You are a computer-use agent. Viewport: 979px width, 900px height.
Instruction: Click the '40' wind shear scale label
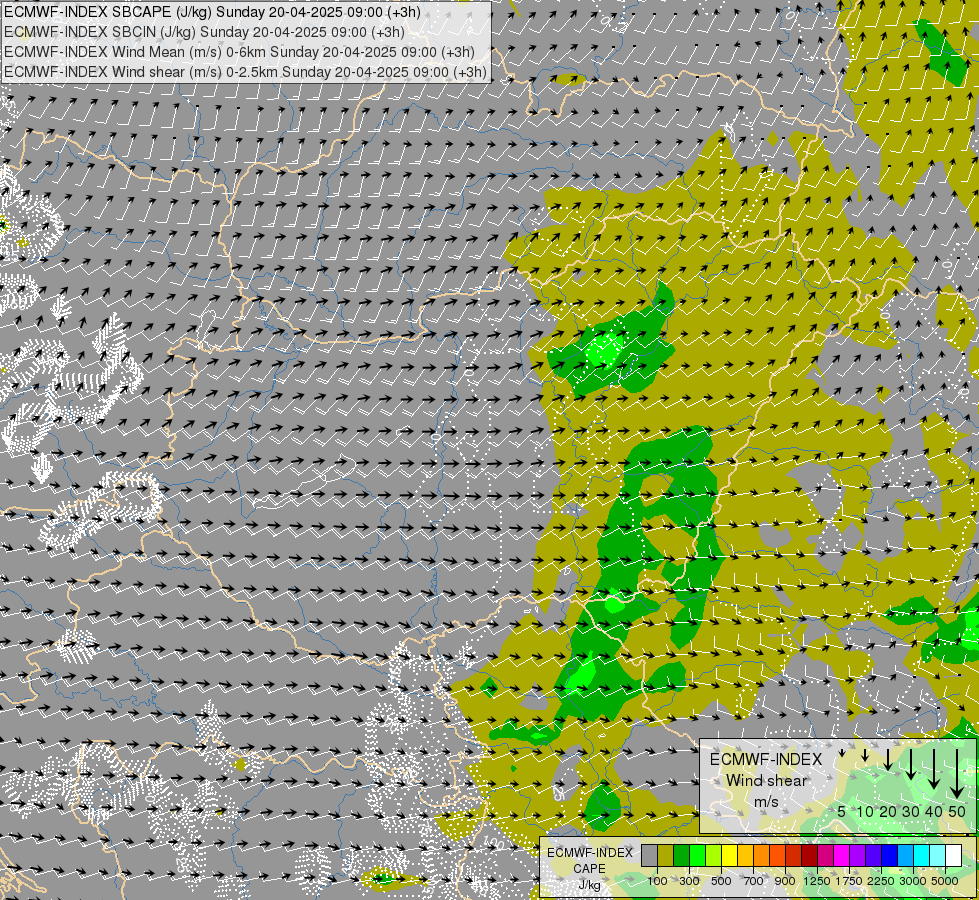coord(933,811)
